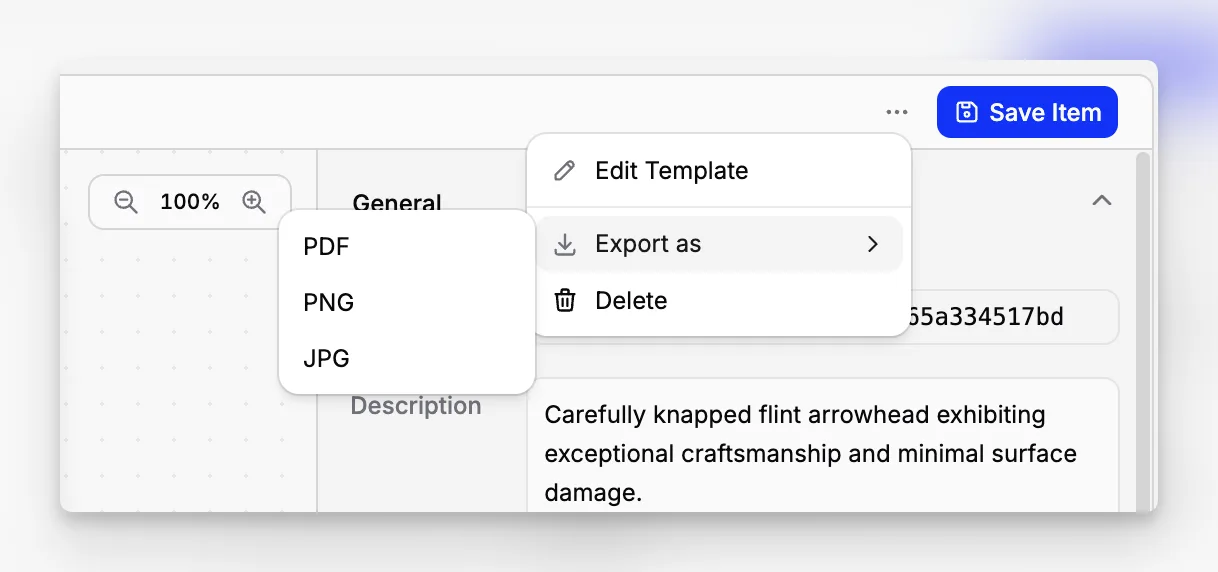The height and width of the screenshot is (572, 1218).
Task: Open the Export as submenu
Action: (719, 244)
